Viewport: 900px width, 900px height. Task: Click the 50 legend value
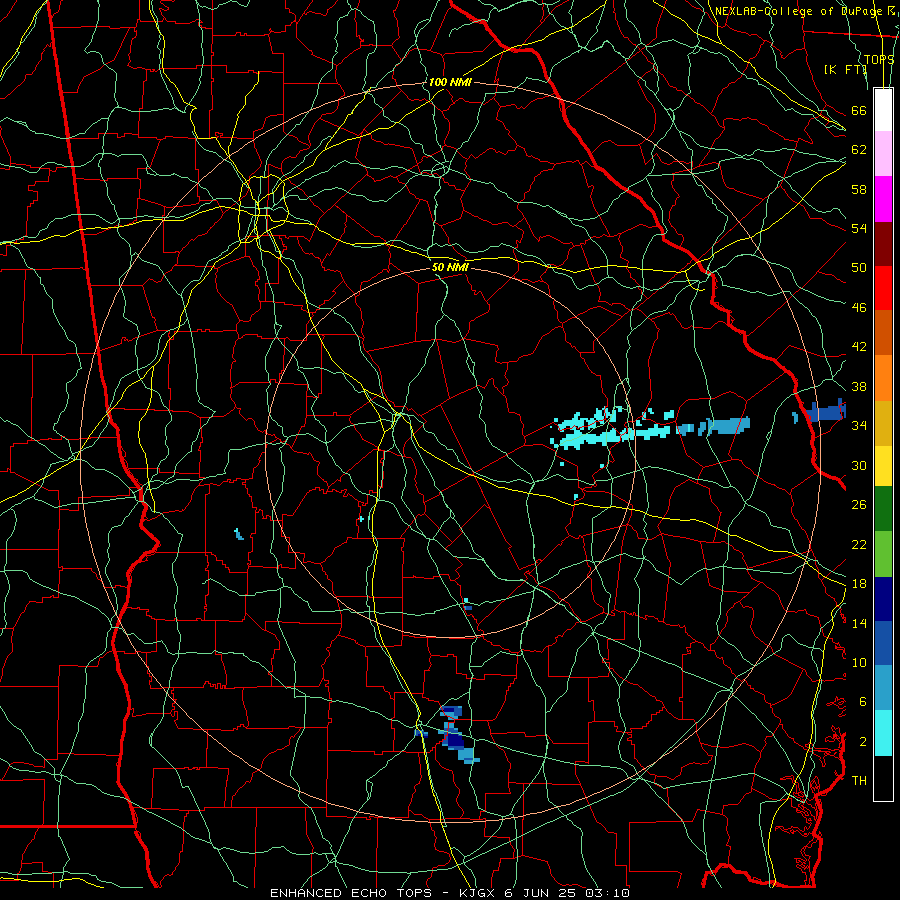tap(859, 268)
